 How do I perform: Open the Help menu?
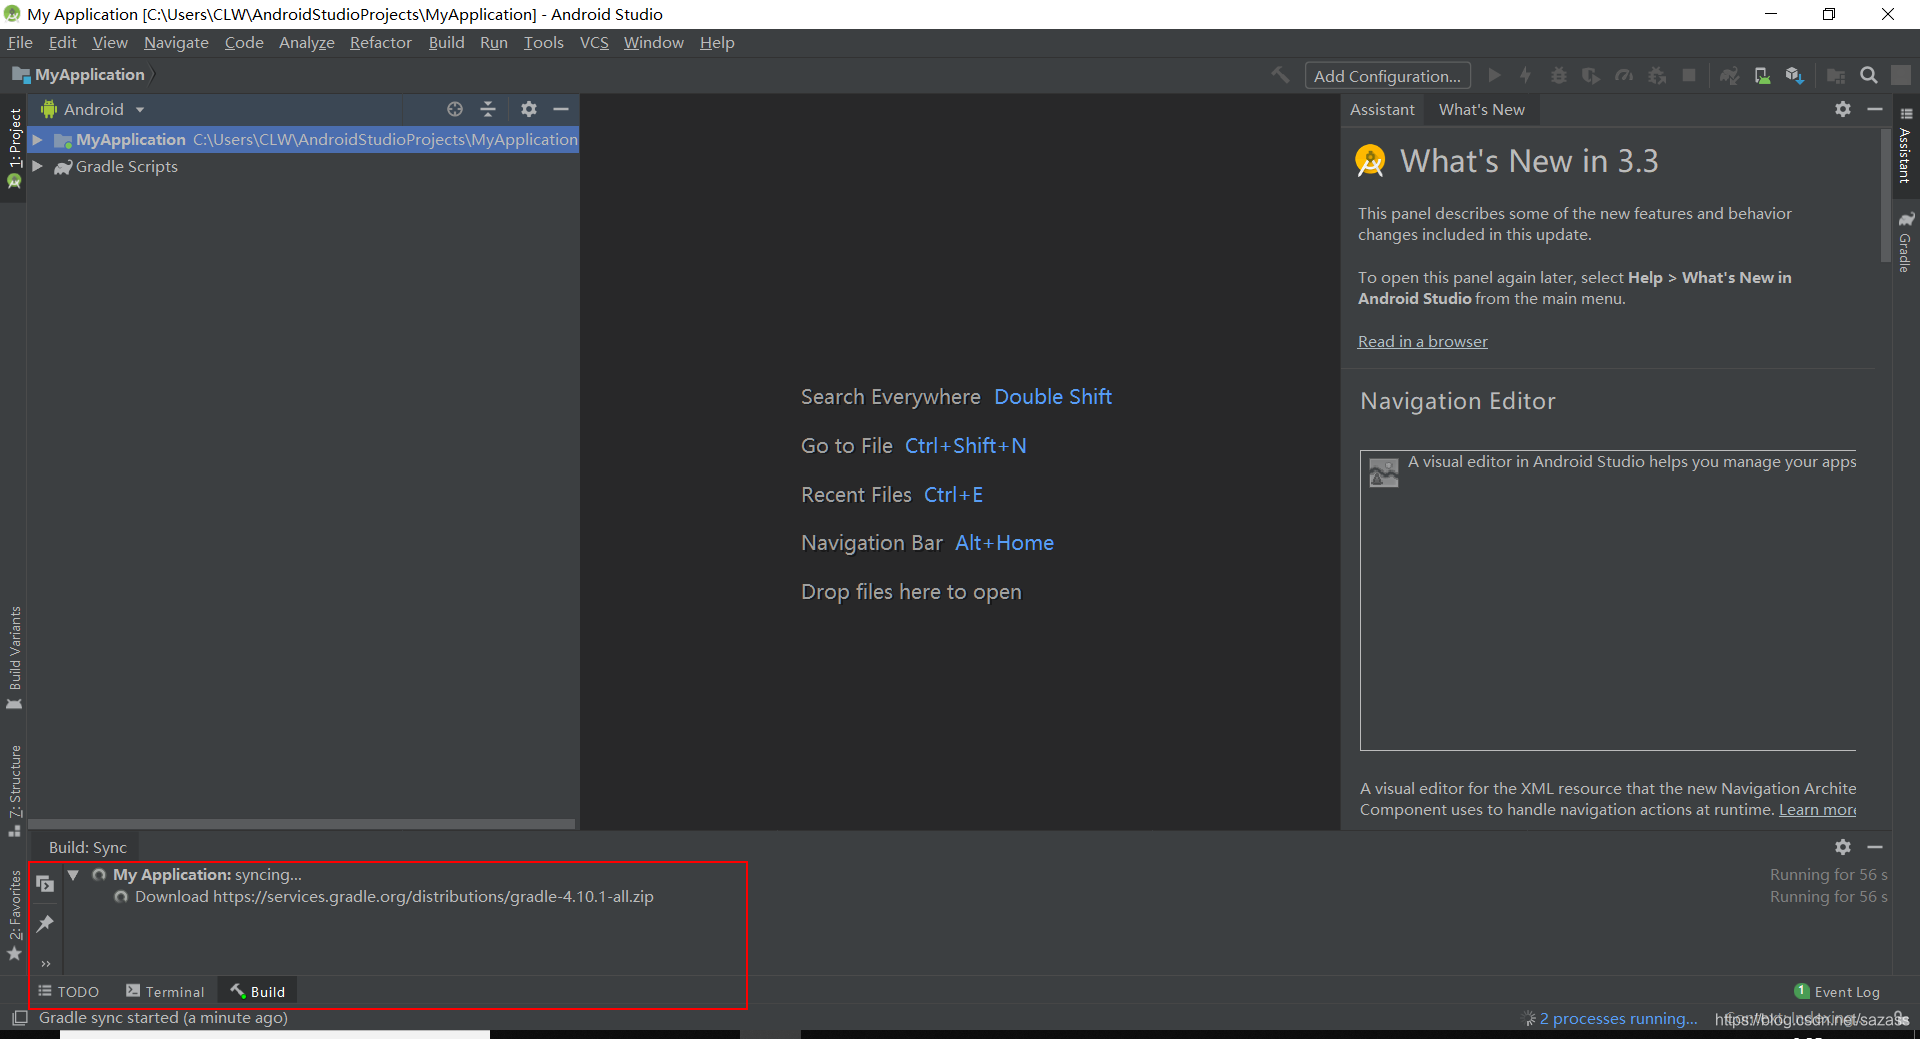[x=717, y=42]
